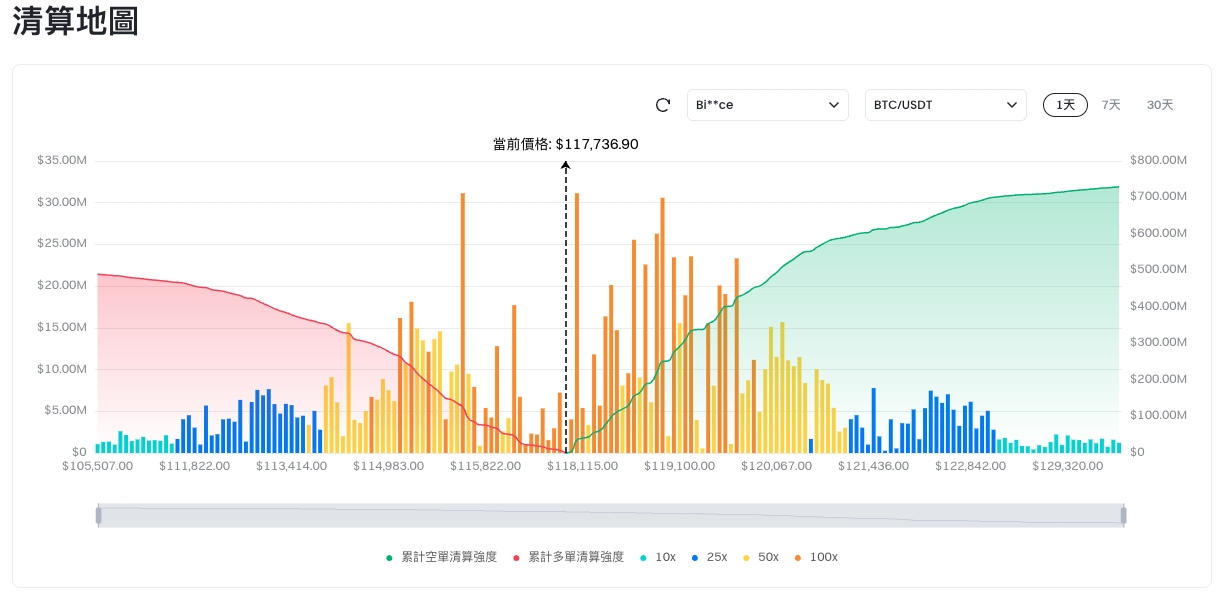Click the right handle of the range slider
The height and width of the screenshot is (596, 1217).
pyautogui.click(x=1123, y=515)
